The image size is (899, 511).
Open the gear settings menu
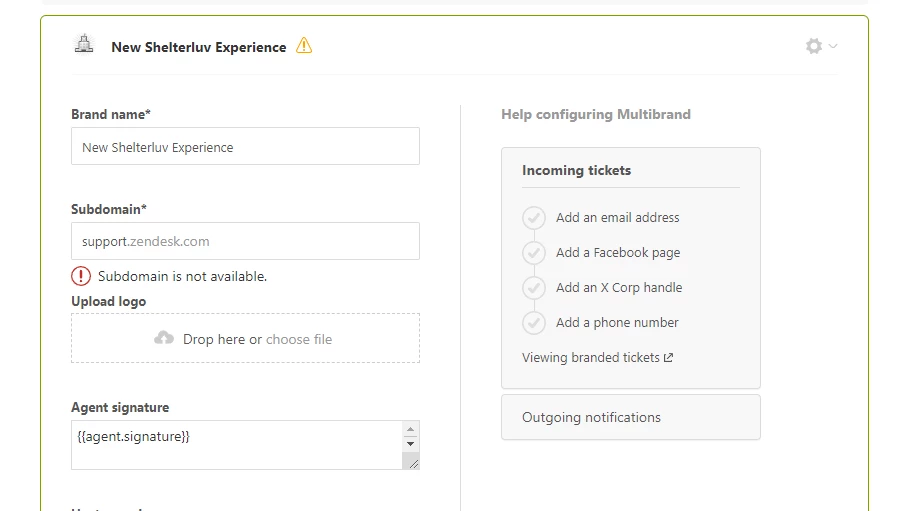[820, 46]
